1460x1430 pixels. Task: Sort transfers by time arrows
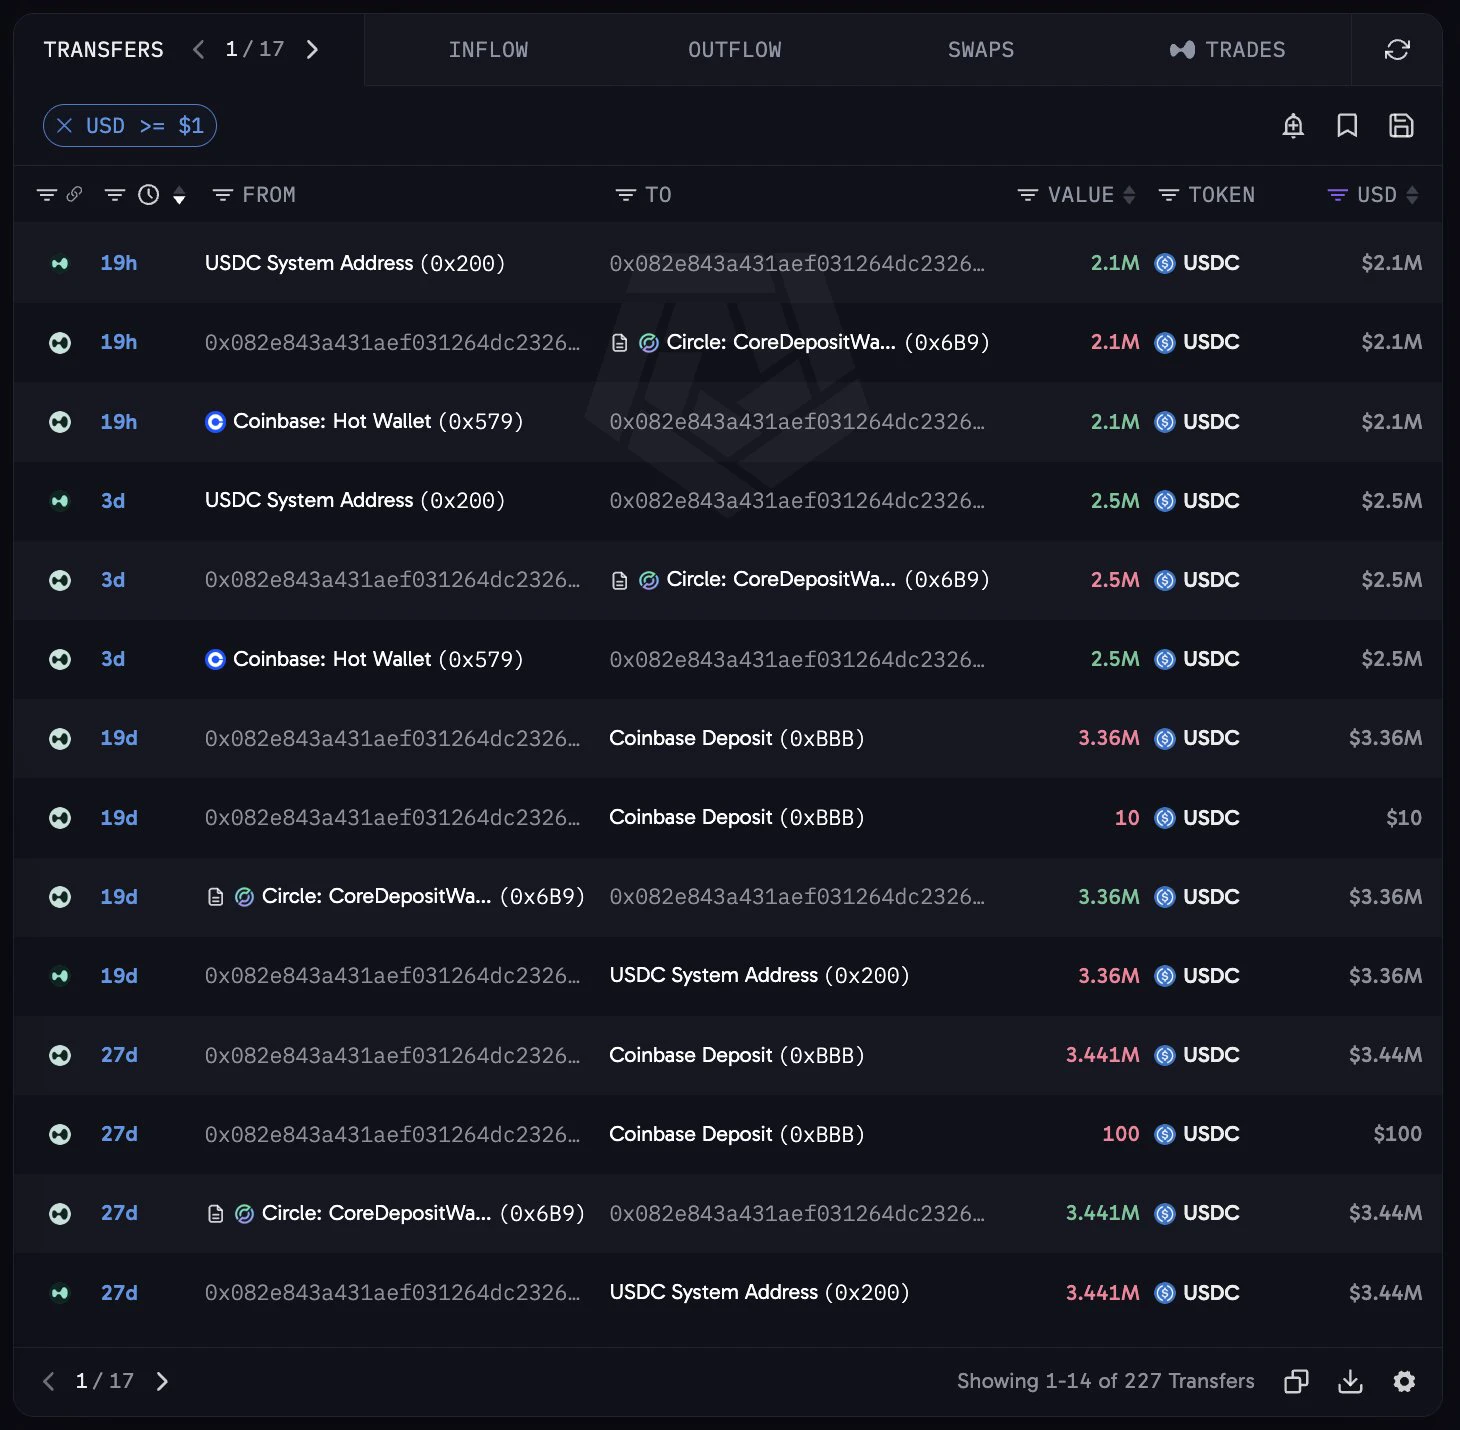(179, 195)
